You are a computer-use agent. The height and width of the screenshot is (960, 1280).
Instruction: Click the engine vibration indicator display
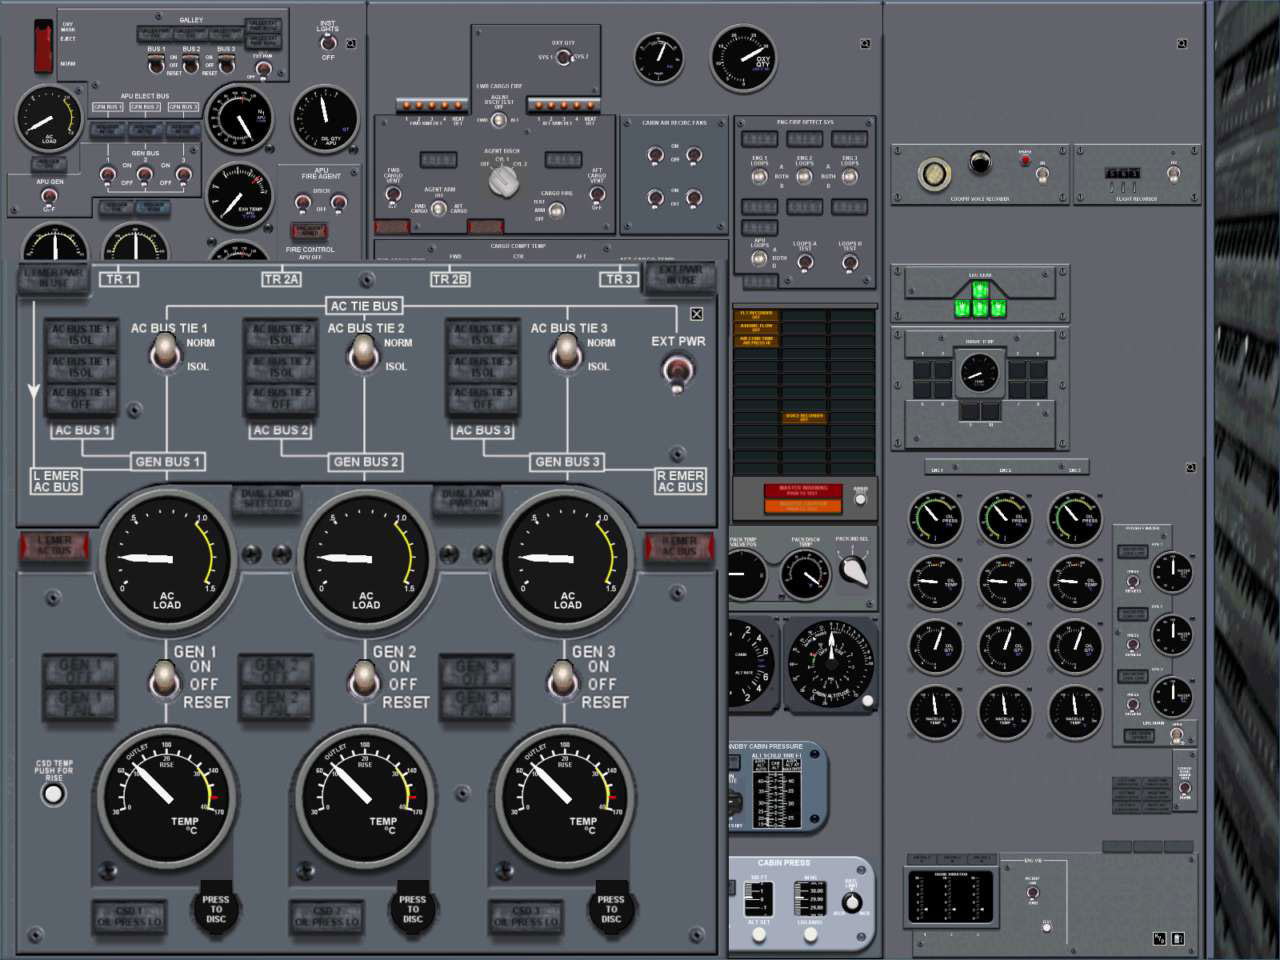(x=949, y=896)
